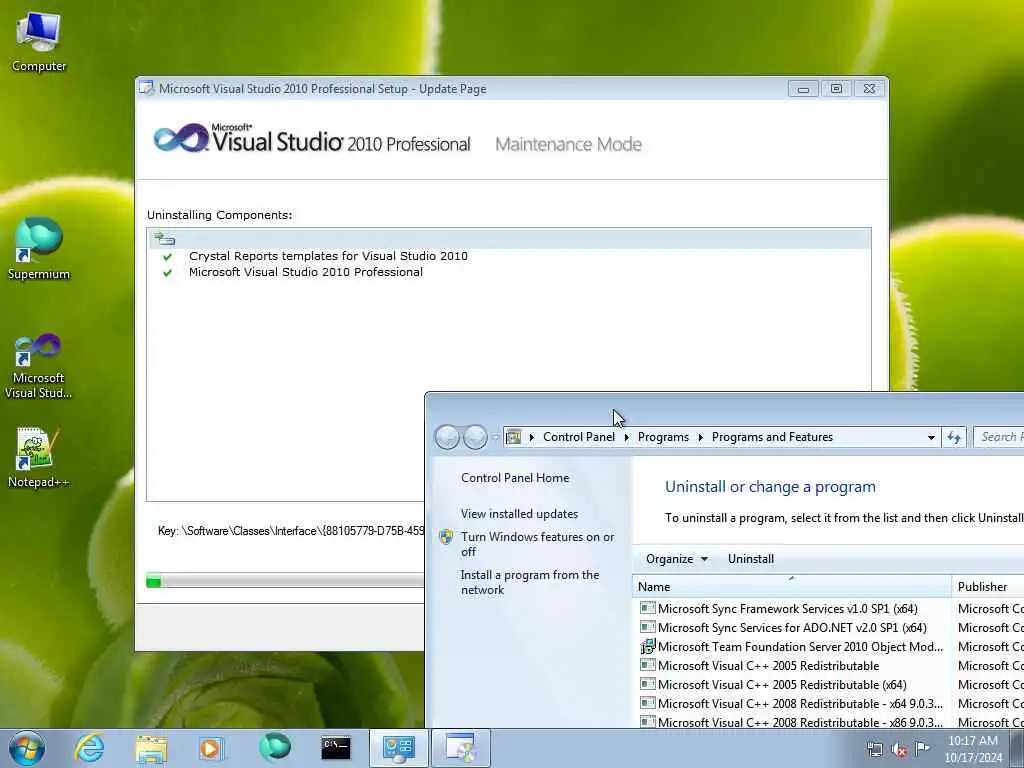1024x768 pixels.
Task: Launch Internet Explorer from the taskbar
Action: click(89, 748)
